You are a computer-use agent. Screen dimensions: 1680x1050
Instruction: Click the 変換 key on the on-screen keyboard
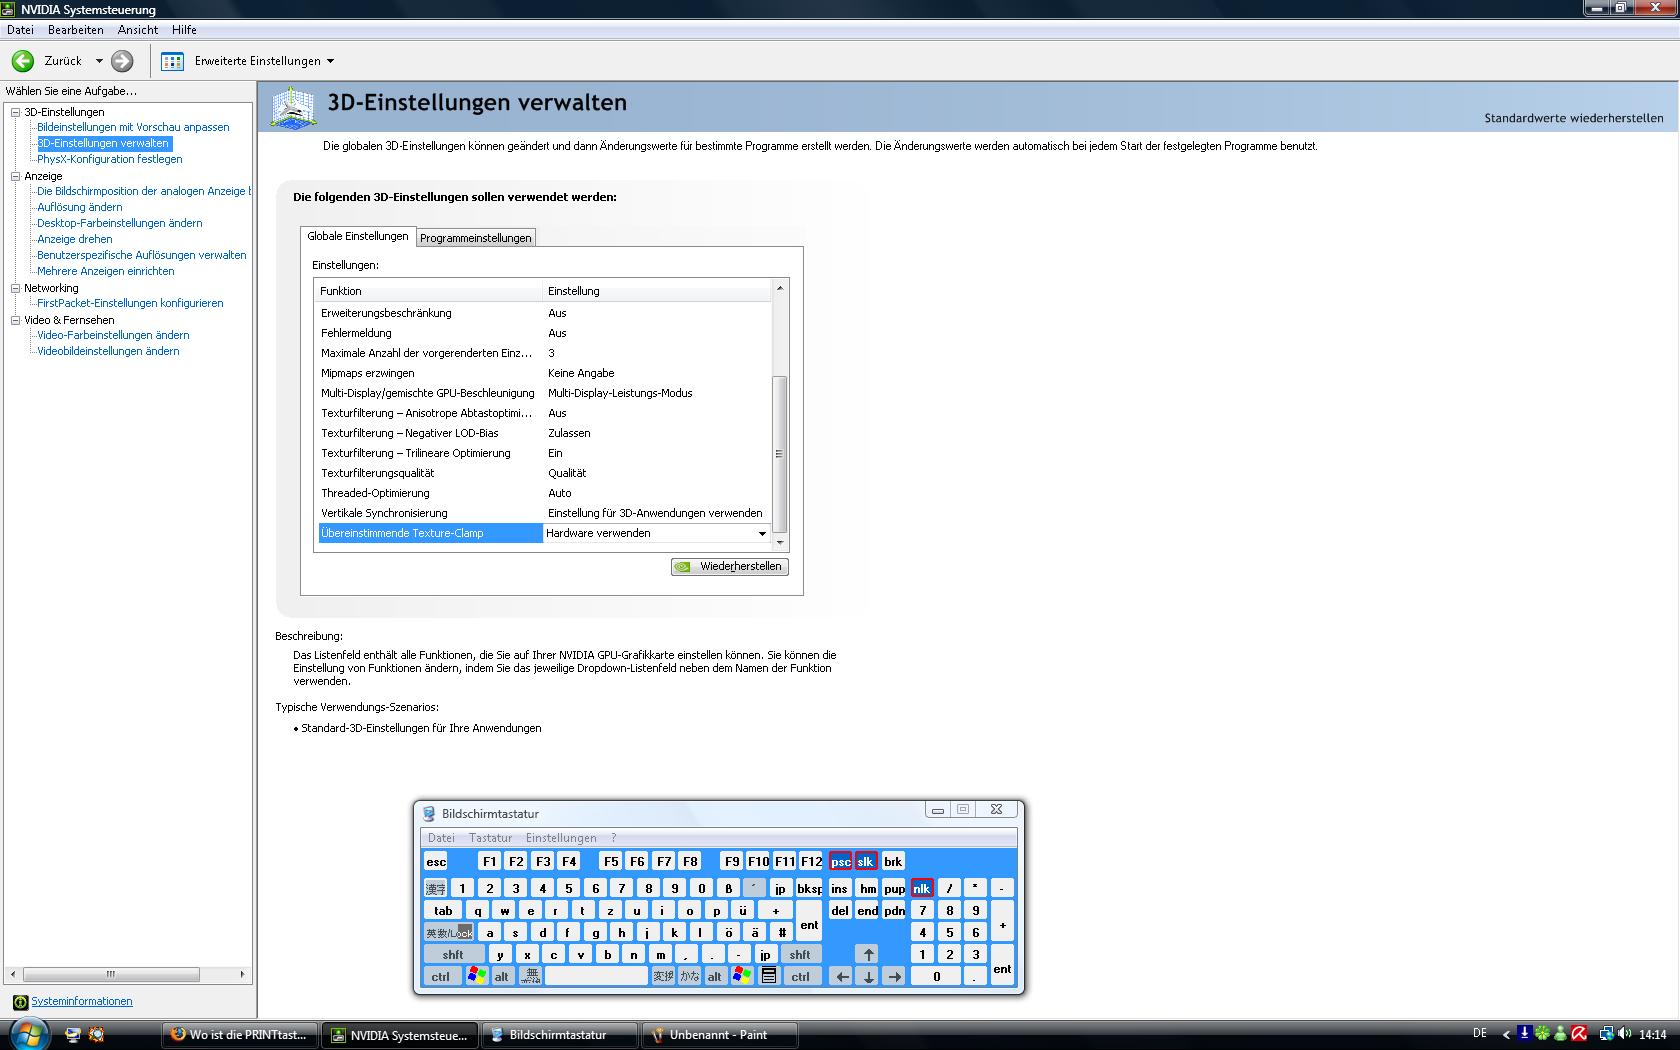(x=662, y=976)
